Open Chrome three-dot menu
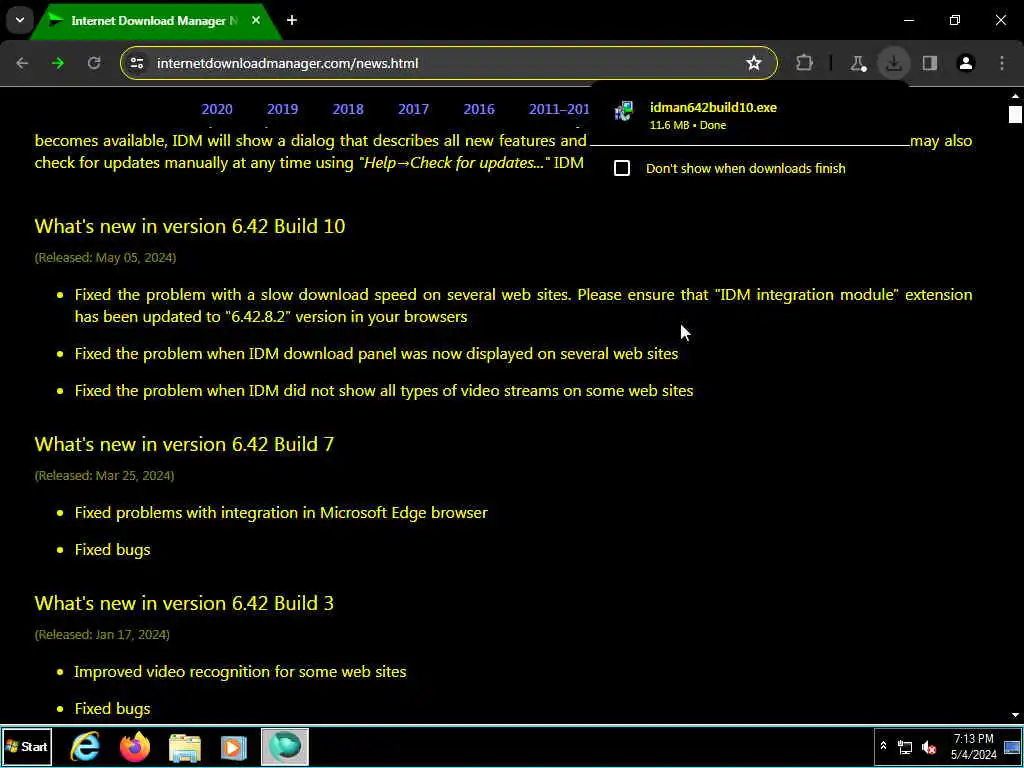The height and width of the screenshot is (768, 1024). tap(1002, 63)
